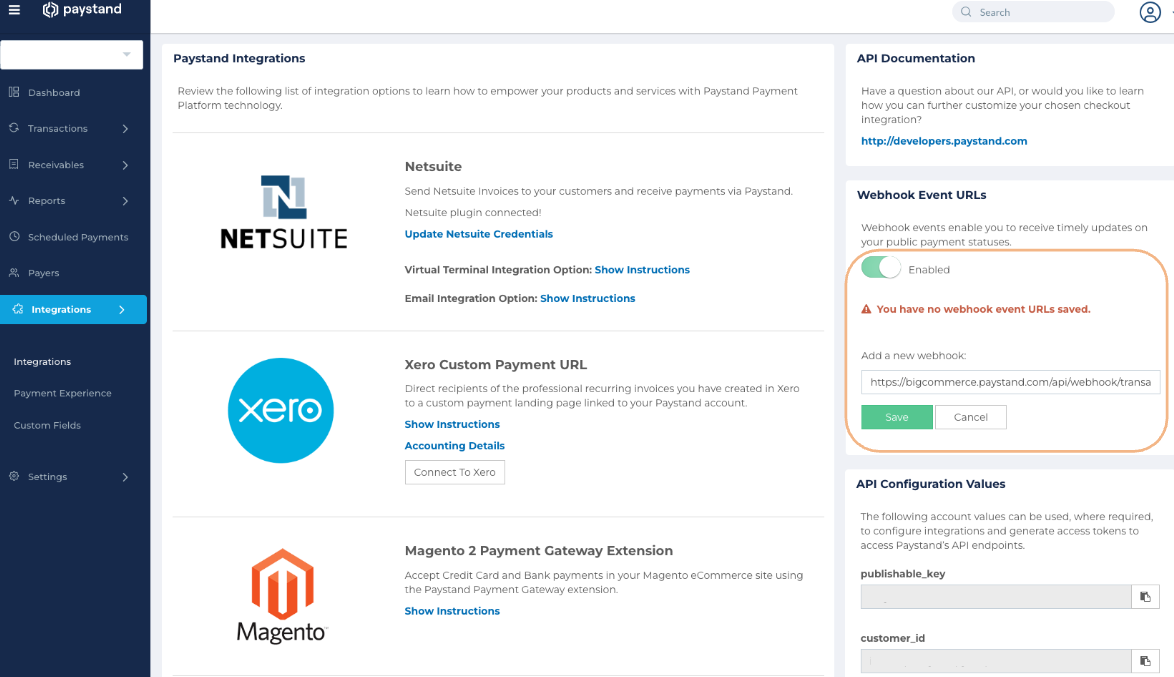This screenshot has height=677, width=1174.
Task: Select the Dashboard icon in sidebar
Action: coord(13,92)
